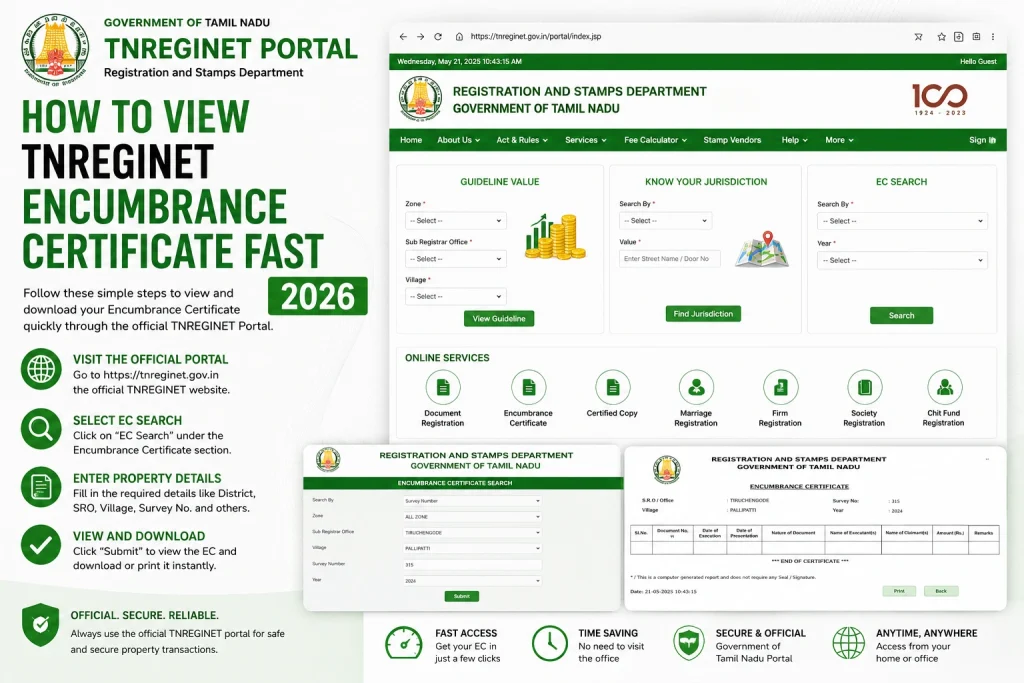
Task: Click Home in the green navigation bar
Action: click(411, 140)
